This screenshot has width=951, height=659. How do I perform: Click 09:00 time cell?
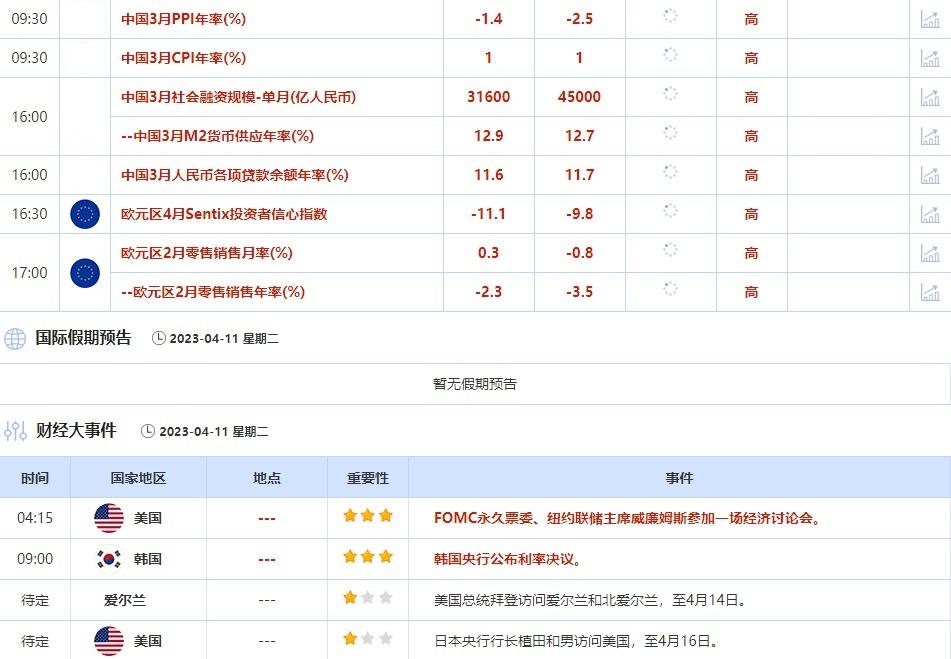tap(35, 559)
